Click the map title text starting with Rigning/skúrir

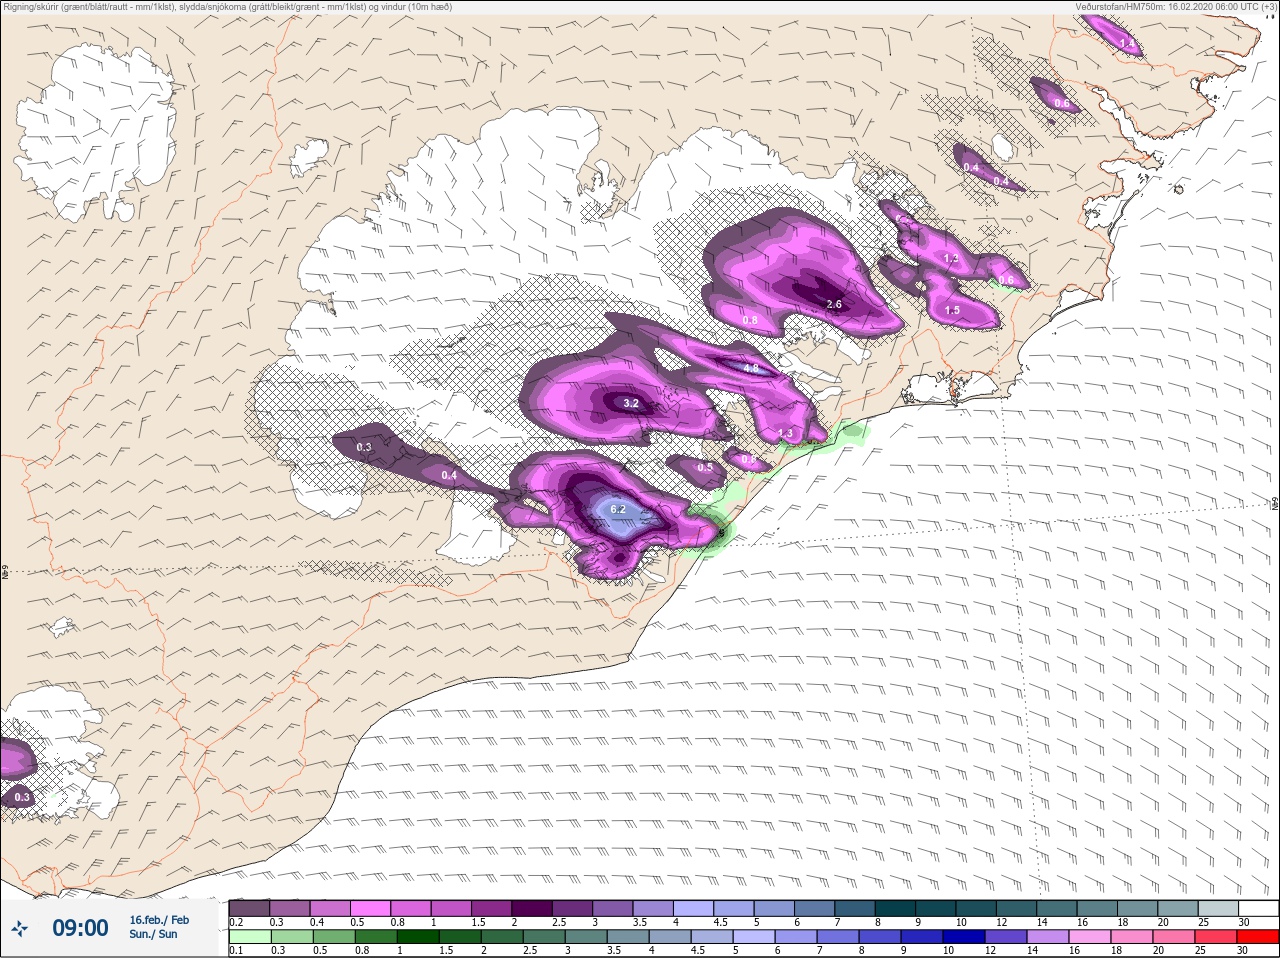coord(227,6)
